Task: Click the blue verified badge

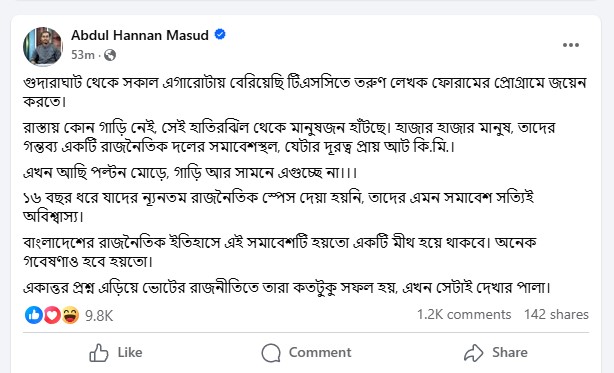Action: coord(220,34)
